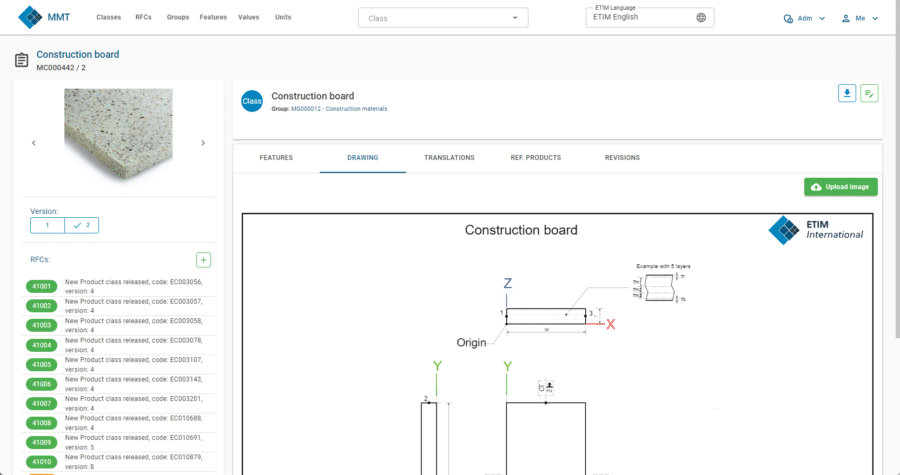Open the Class search dropdown
The height and width of the screenshot is (475, 900).
443,18
